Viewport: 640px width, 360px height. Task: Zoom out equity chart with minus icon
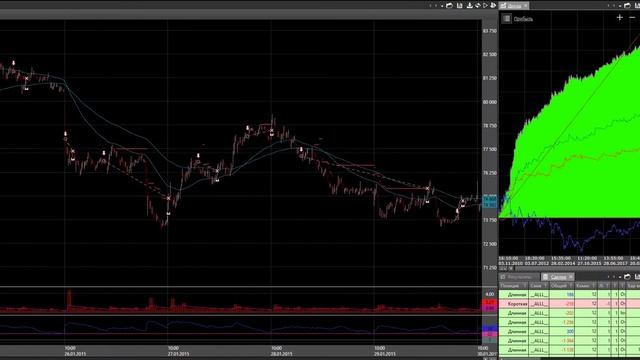[x=632, y=17]
